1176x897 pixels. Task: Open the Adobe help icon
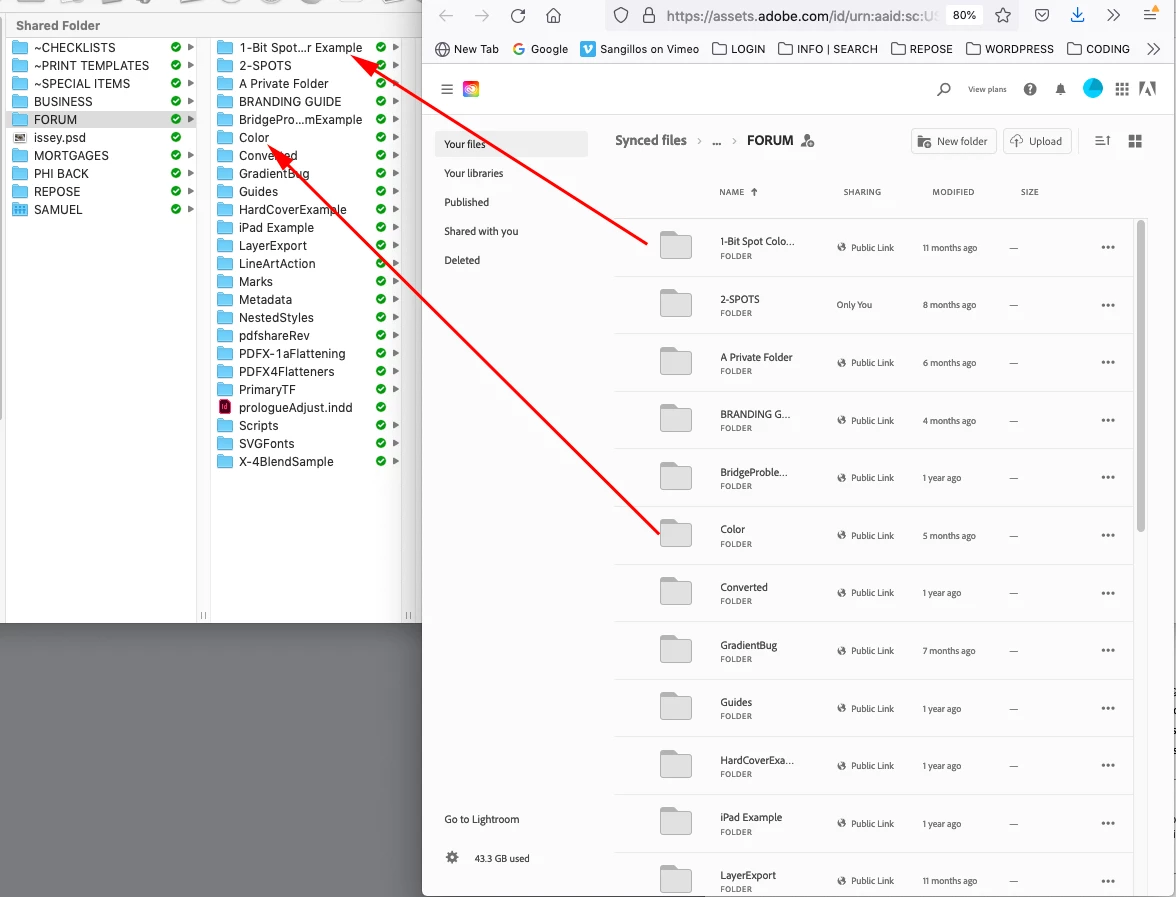pos(1030,89)
